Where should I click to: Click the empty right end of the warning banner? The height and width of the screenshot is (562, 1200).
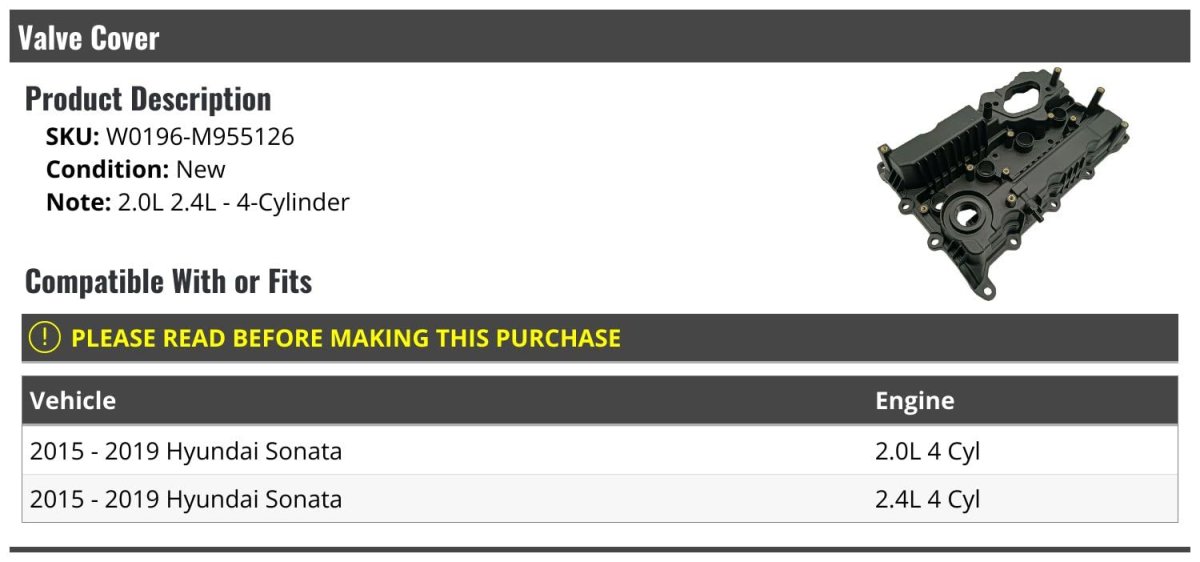point(1000,338)
